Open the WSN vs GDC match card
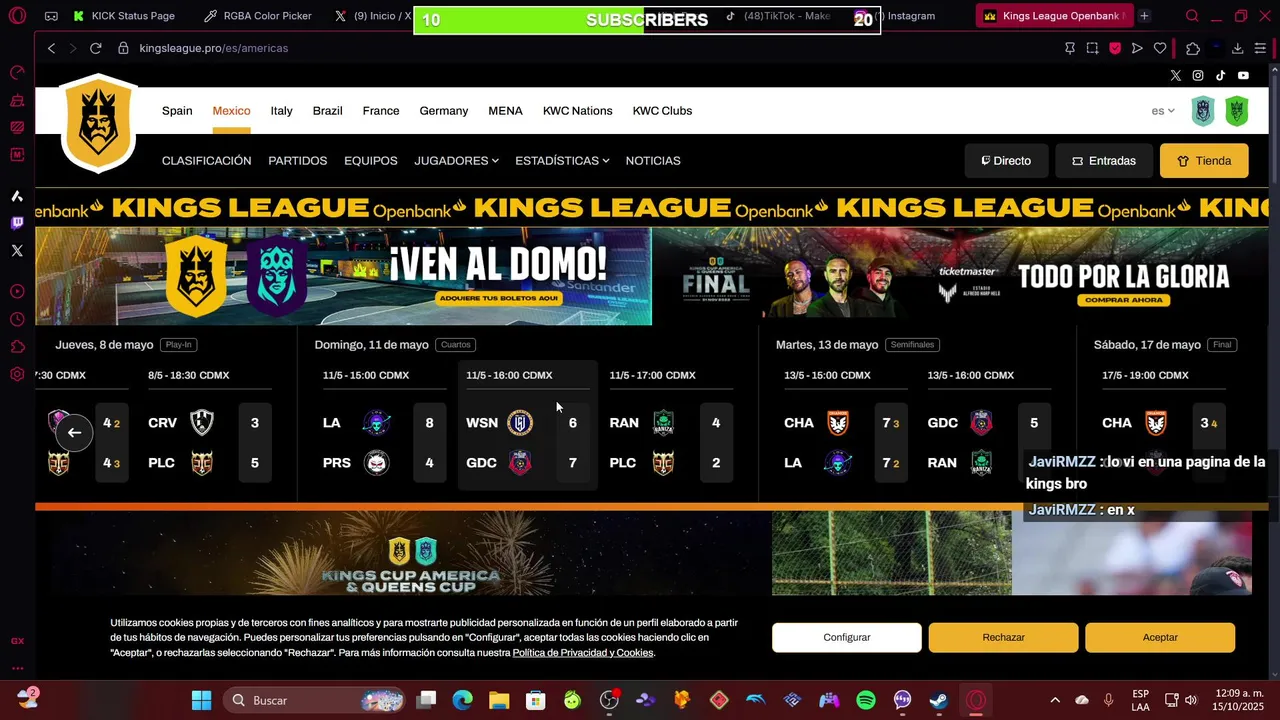Screen dimensions: 1280x720 [x=527, y=426]
